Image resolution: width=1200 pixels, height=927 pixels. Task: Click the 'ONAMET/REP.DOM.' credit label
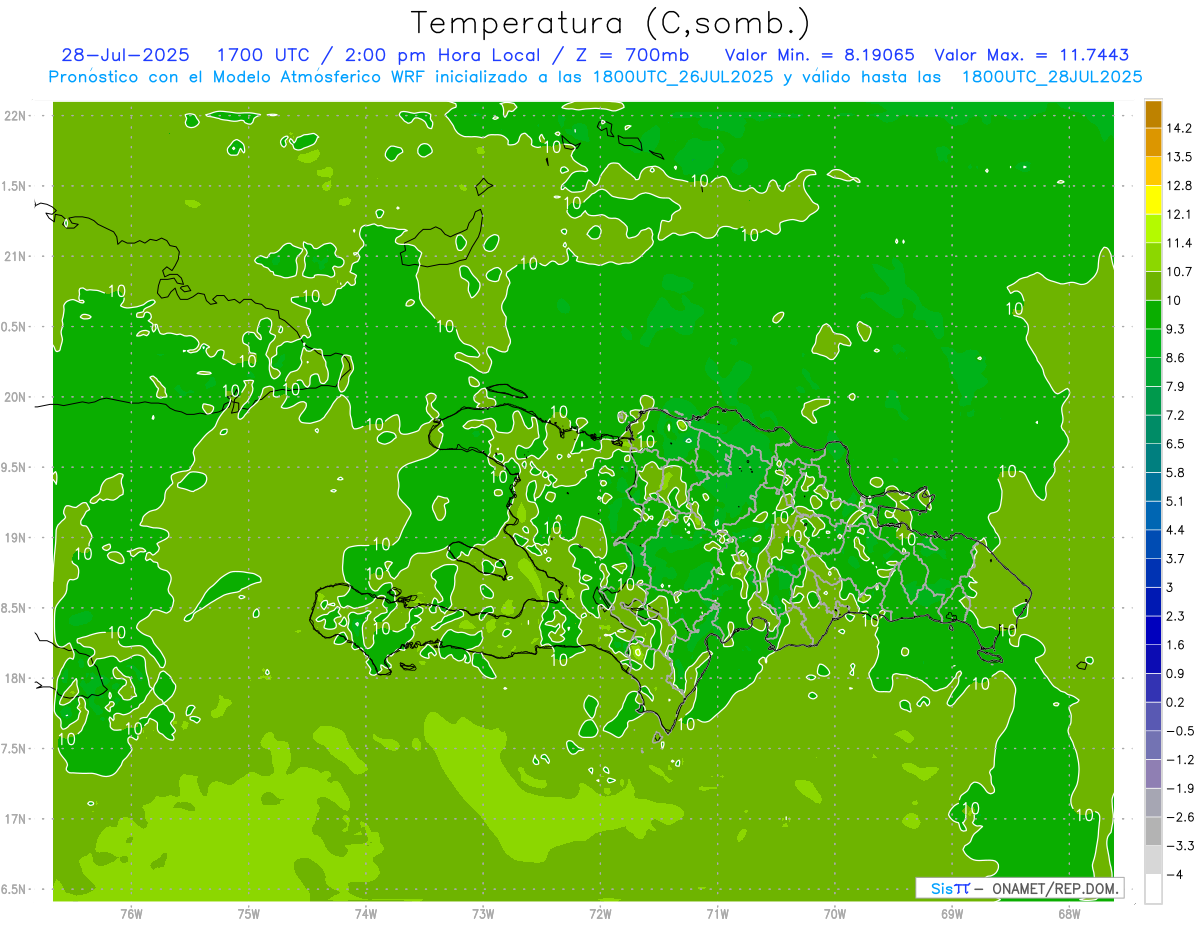pos(1055,888)
